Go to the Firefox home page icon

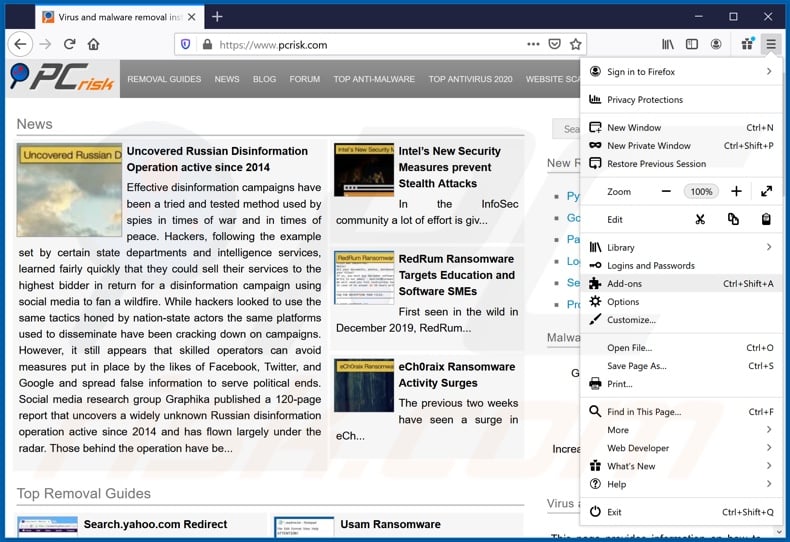(93, 44)
